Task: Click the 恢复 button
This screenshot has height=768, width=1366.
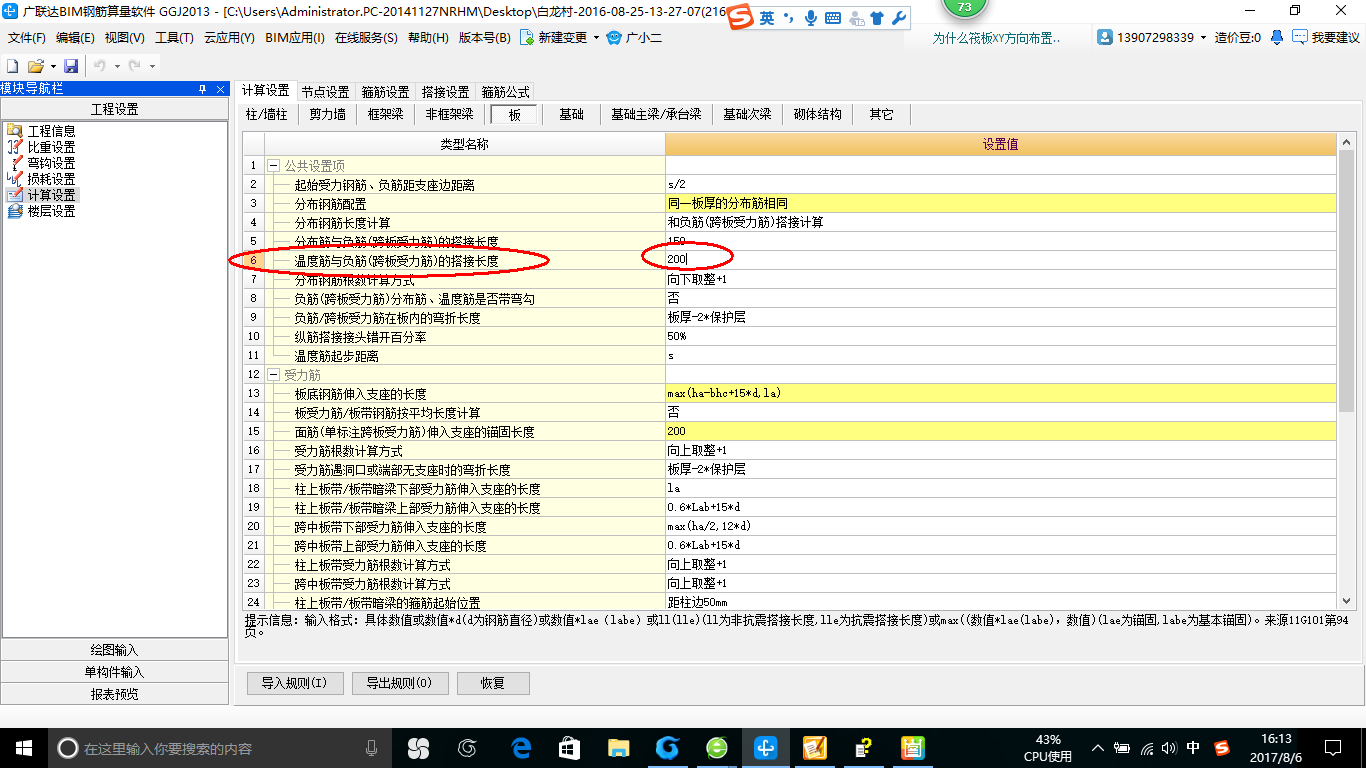Action: click(493, 683)
